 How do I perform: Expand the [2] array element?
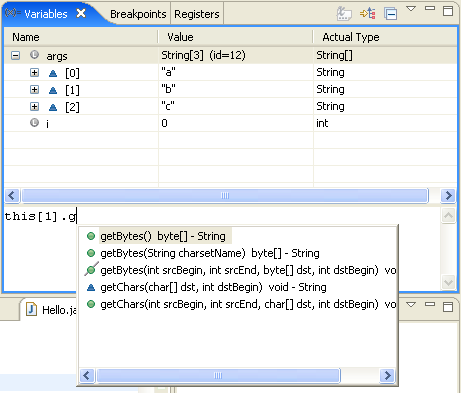[x=34, y=106]
